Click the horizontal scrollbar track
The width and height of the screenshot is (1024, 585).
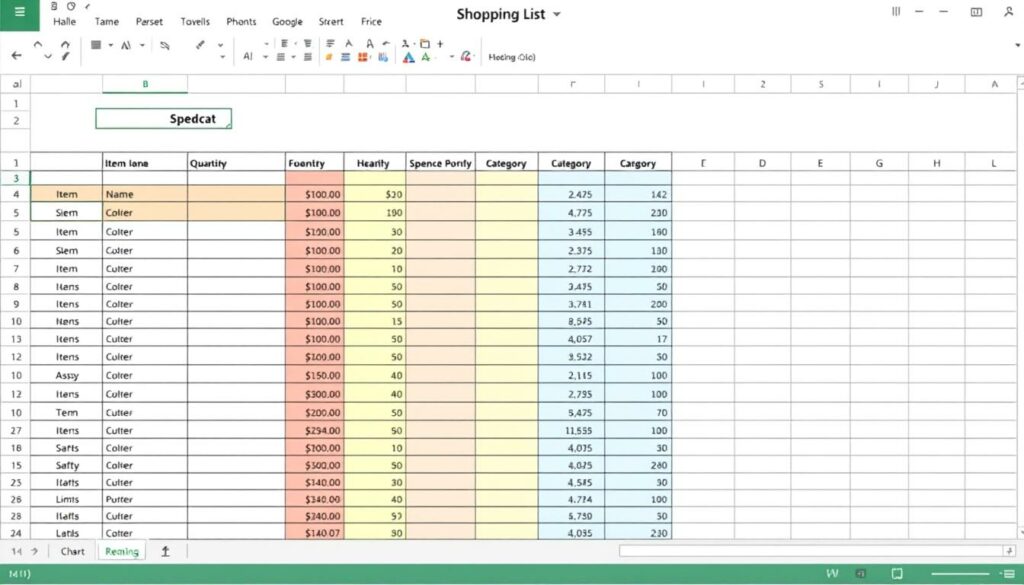812,551
